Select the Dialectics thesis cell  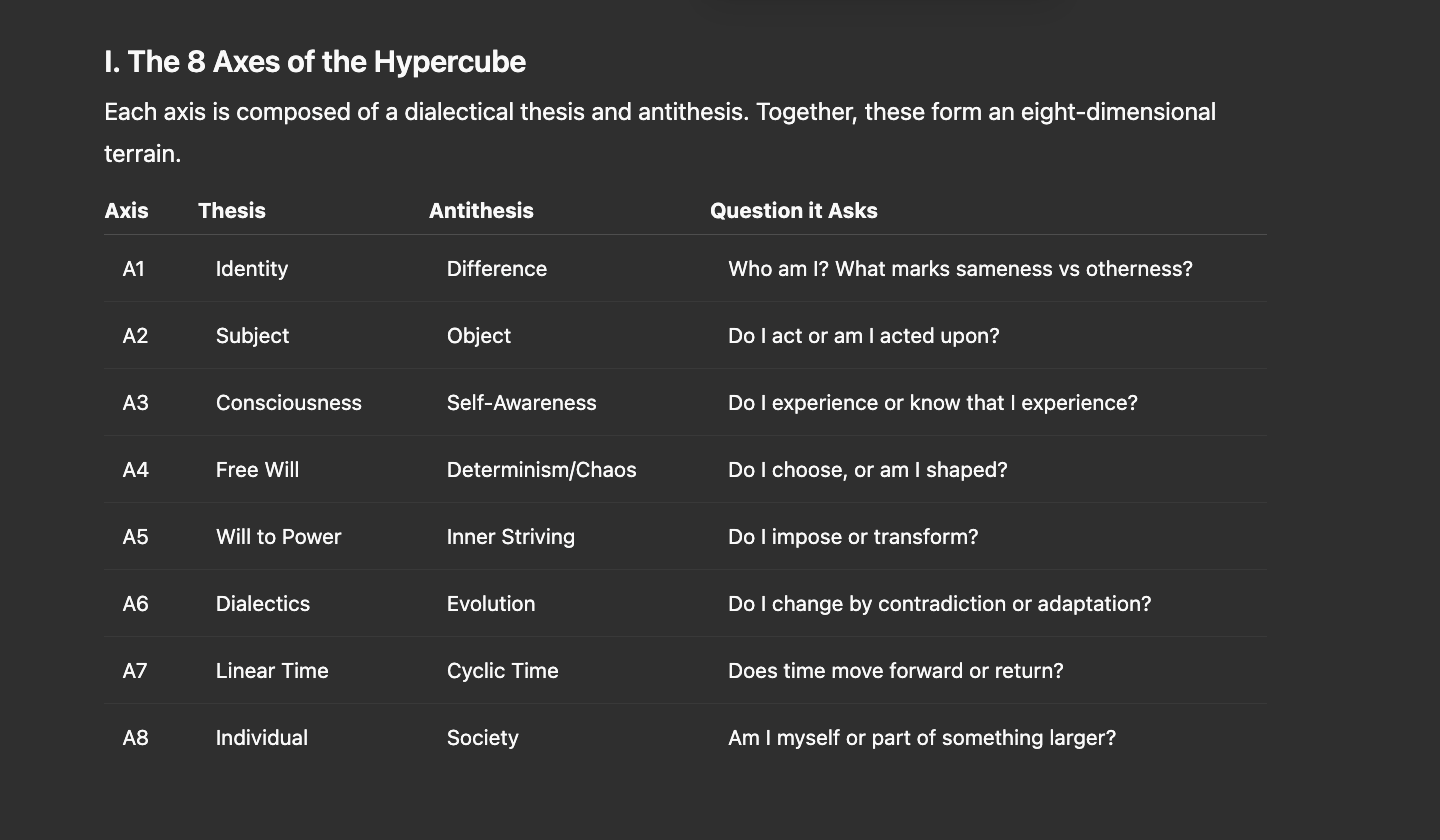pos(263,604)
